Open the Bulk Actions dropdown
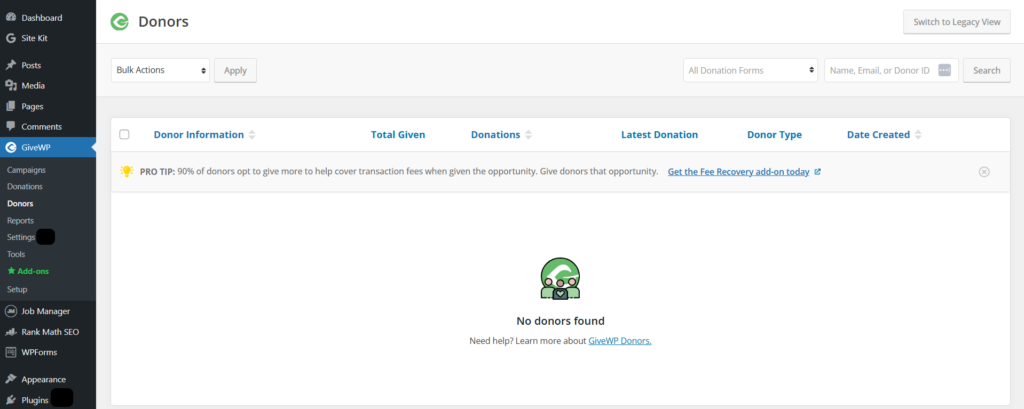 pos(161,70)
